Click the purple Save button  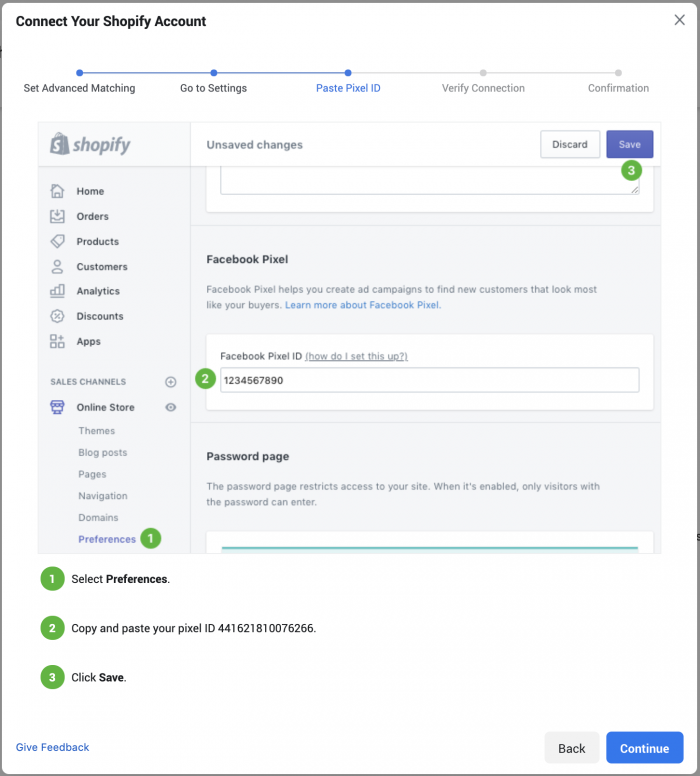629,144
